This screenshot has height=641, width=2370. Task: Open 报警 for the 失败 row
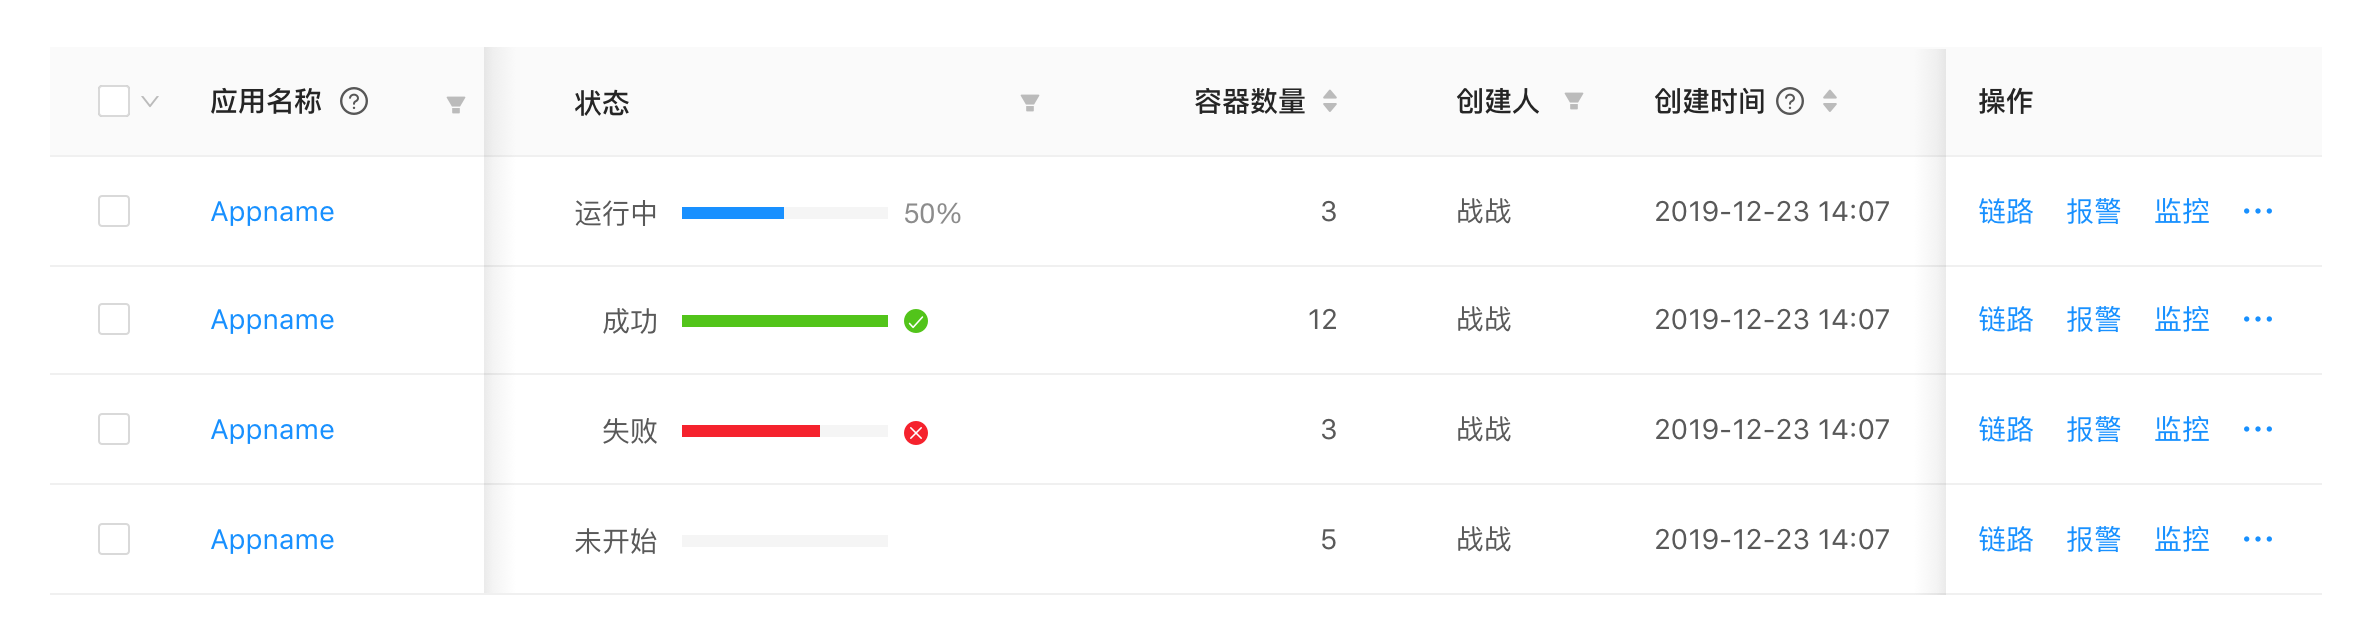[x=2093, y=429]
